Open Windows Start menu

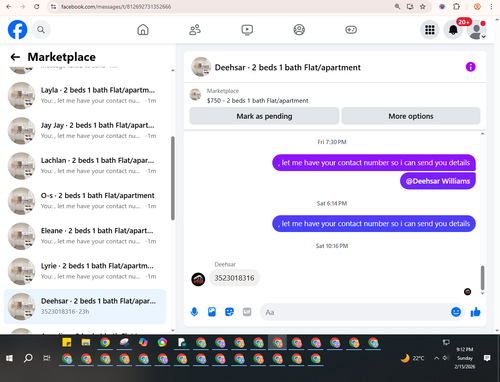click(9, 358)
